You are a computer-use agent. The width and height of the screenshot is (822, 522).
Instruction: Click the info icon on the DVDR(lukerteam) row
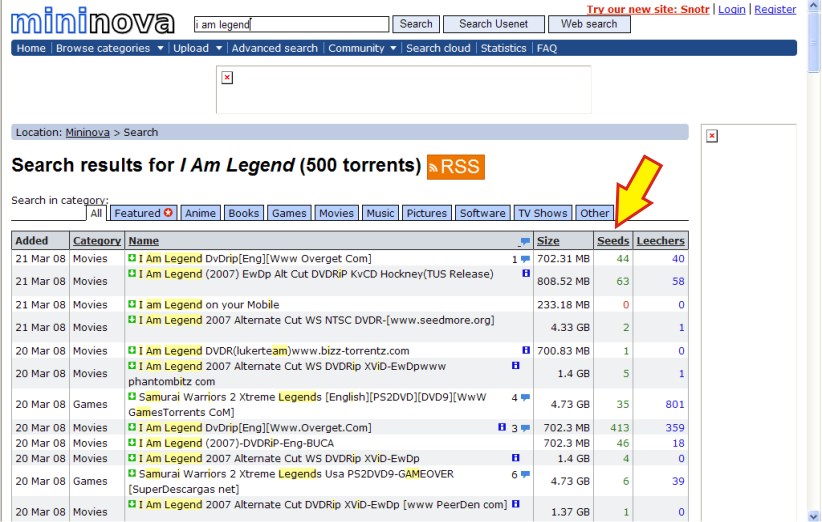pyautogui.click(x=526, y=350)
